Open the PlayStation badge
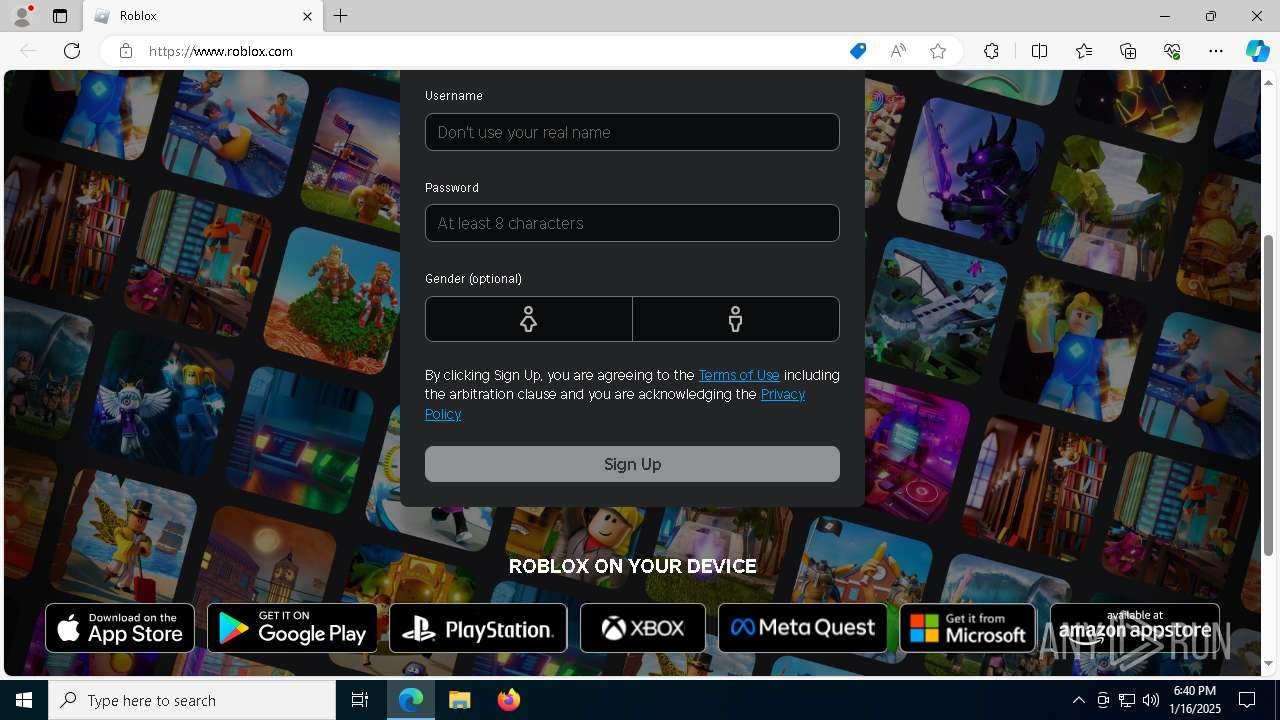Viewport: 1280px width, 720px height. 478,628
